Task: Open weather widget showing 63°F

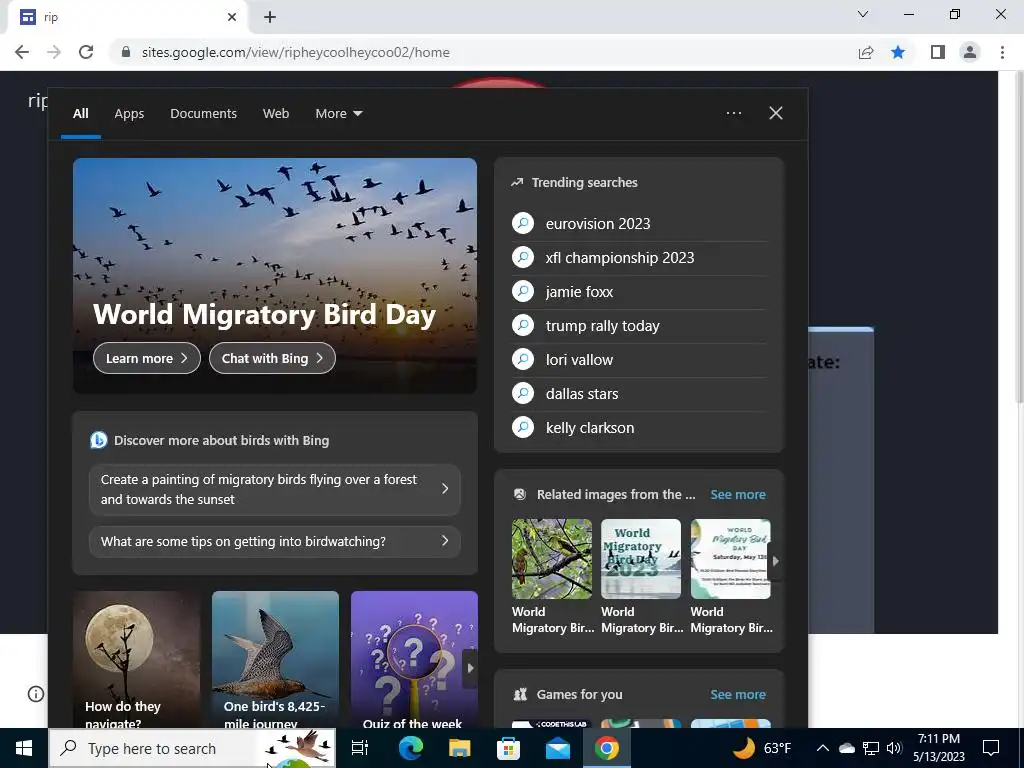Action: (x=761, y=748)
